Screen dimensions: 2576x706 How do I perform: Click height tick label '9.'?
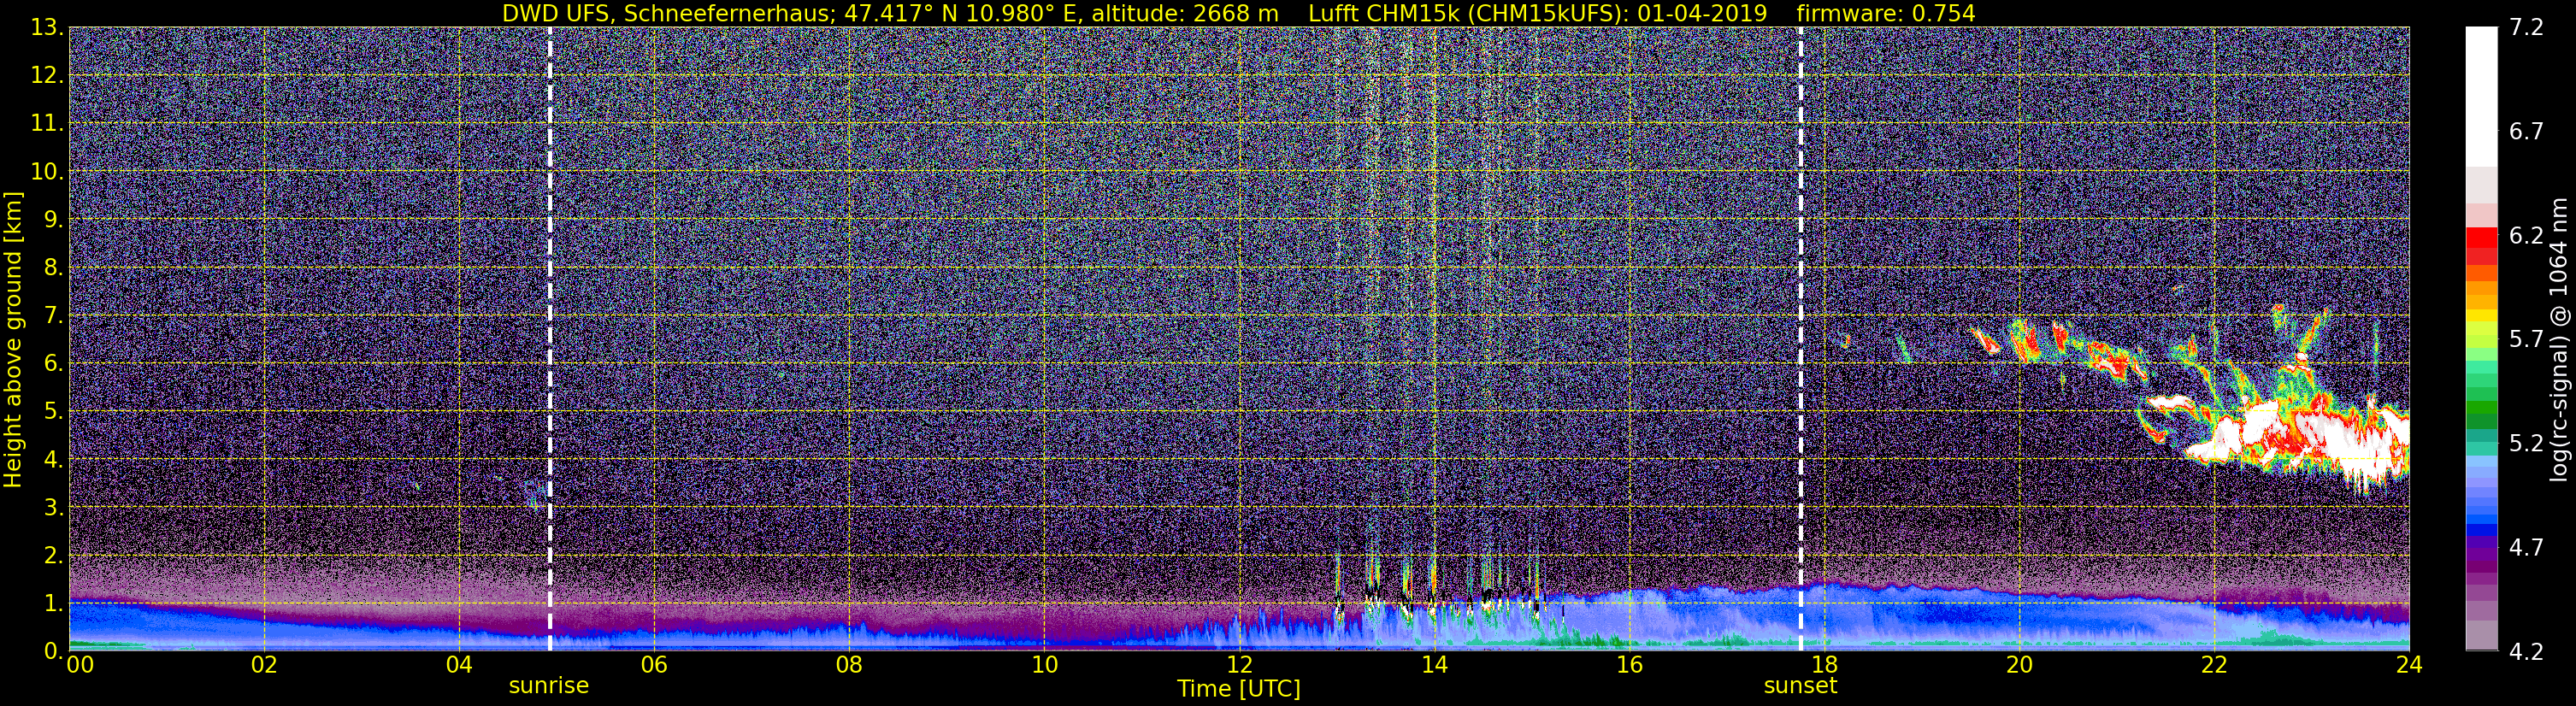(x=53, y=219)
